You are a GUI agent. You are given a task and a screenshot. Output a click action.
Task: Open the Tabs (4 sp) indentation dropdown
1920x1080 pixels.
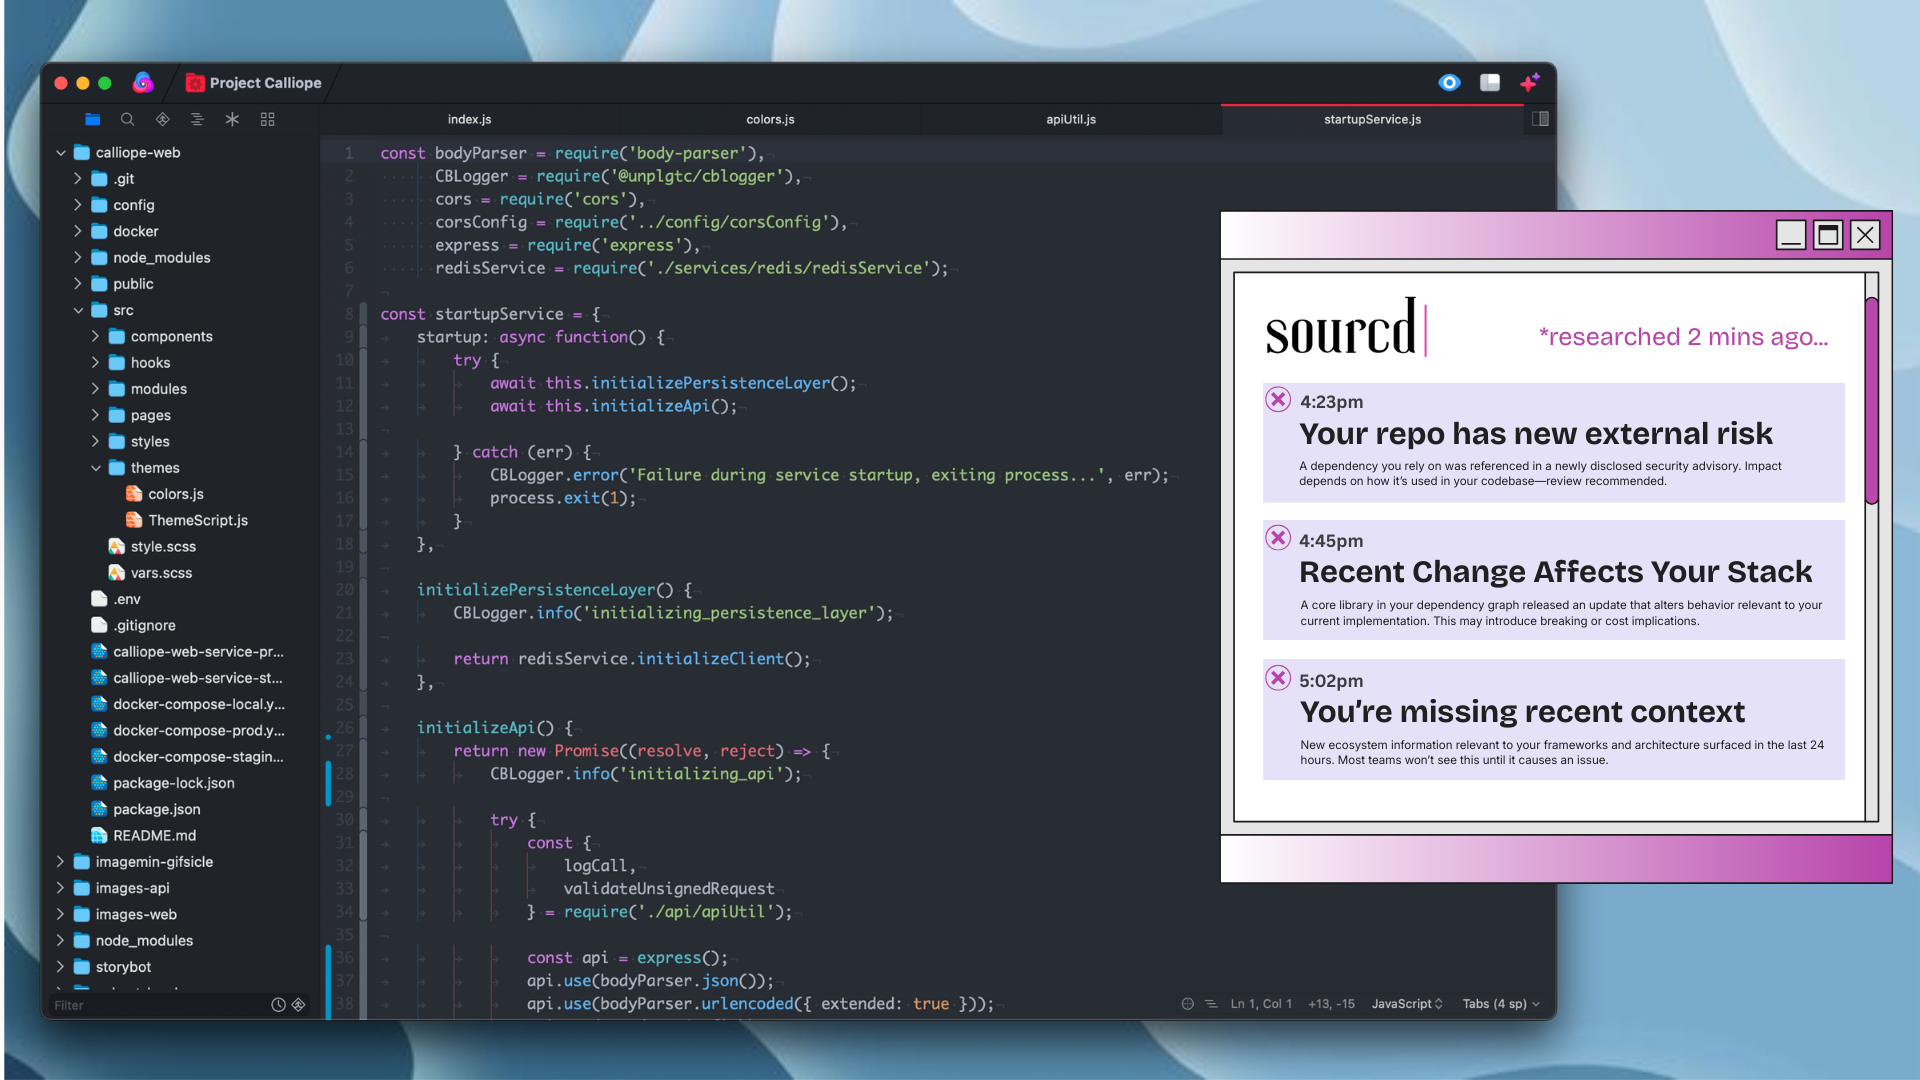(1499, 1003)
